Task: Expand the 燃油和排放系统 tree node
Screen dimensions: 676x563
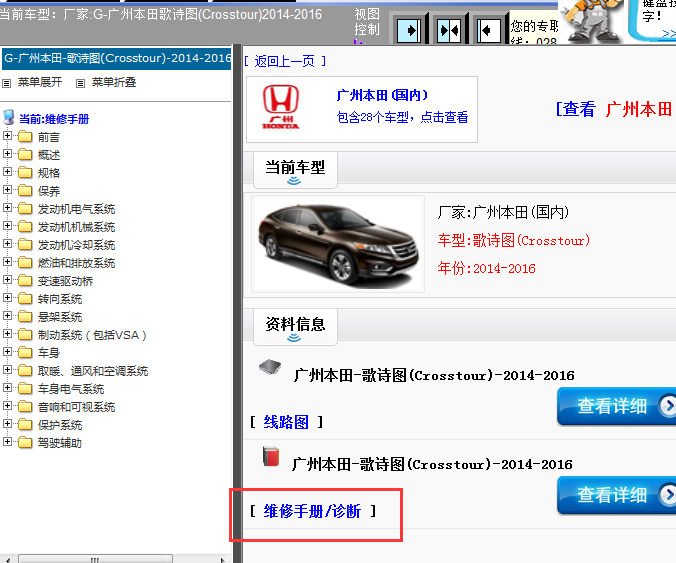Action: 7,262
